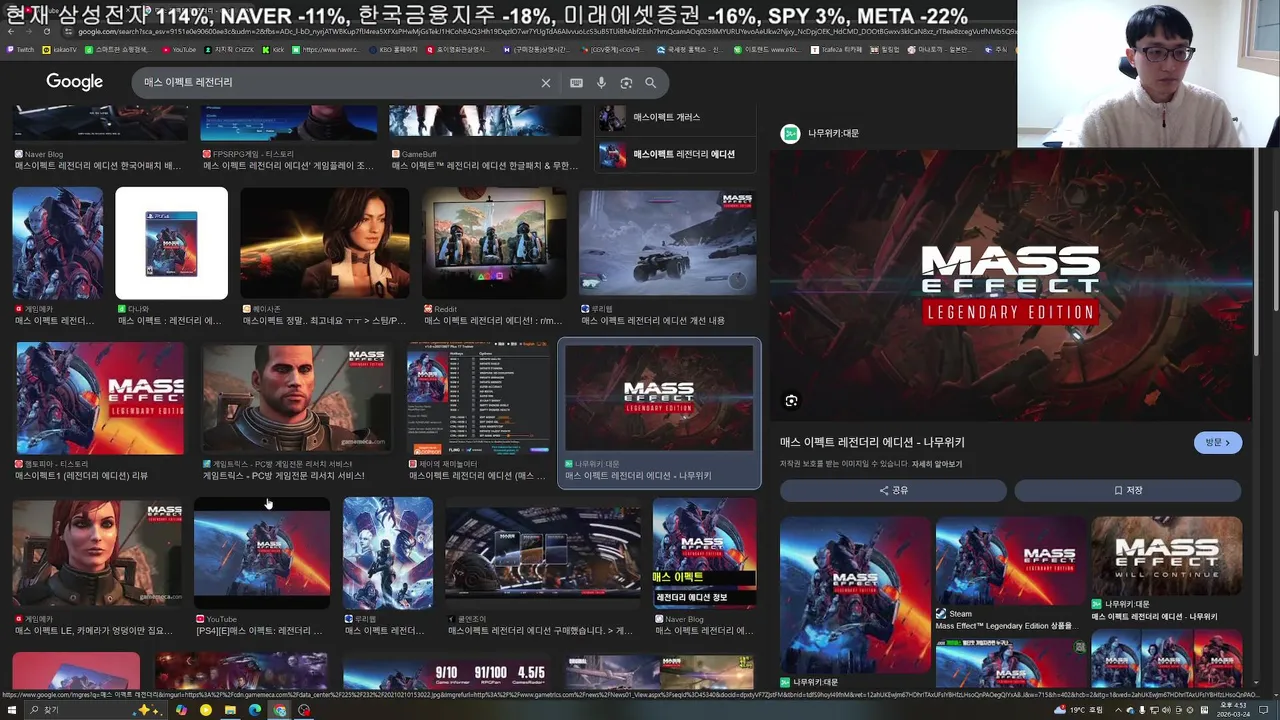Open File Explorer from the taskbar
This screenshot has height=720, width=1280.
[x=230, y=710]
